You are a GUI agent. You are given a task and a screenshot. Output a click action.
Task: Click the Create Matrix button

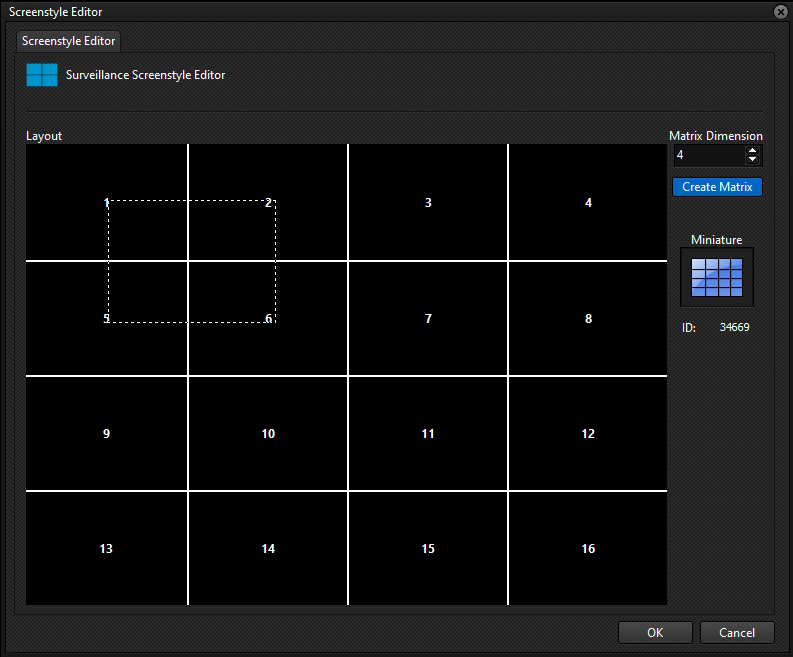717,187
